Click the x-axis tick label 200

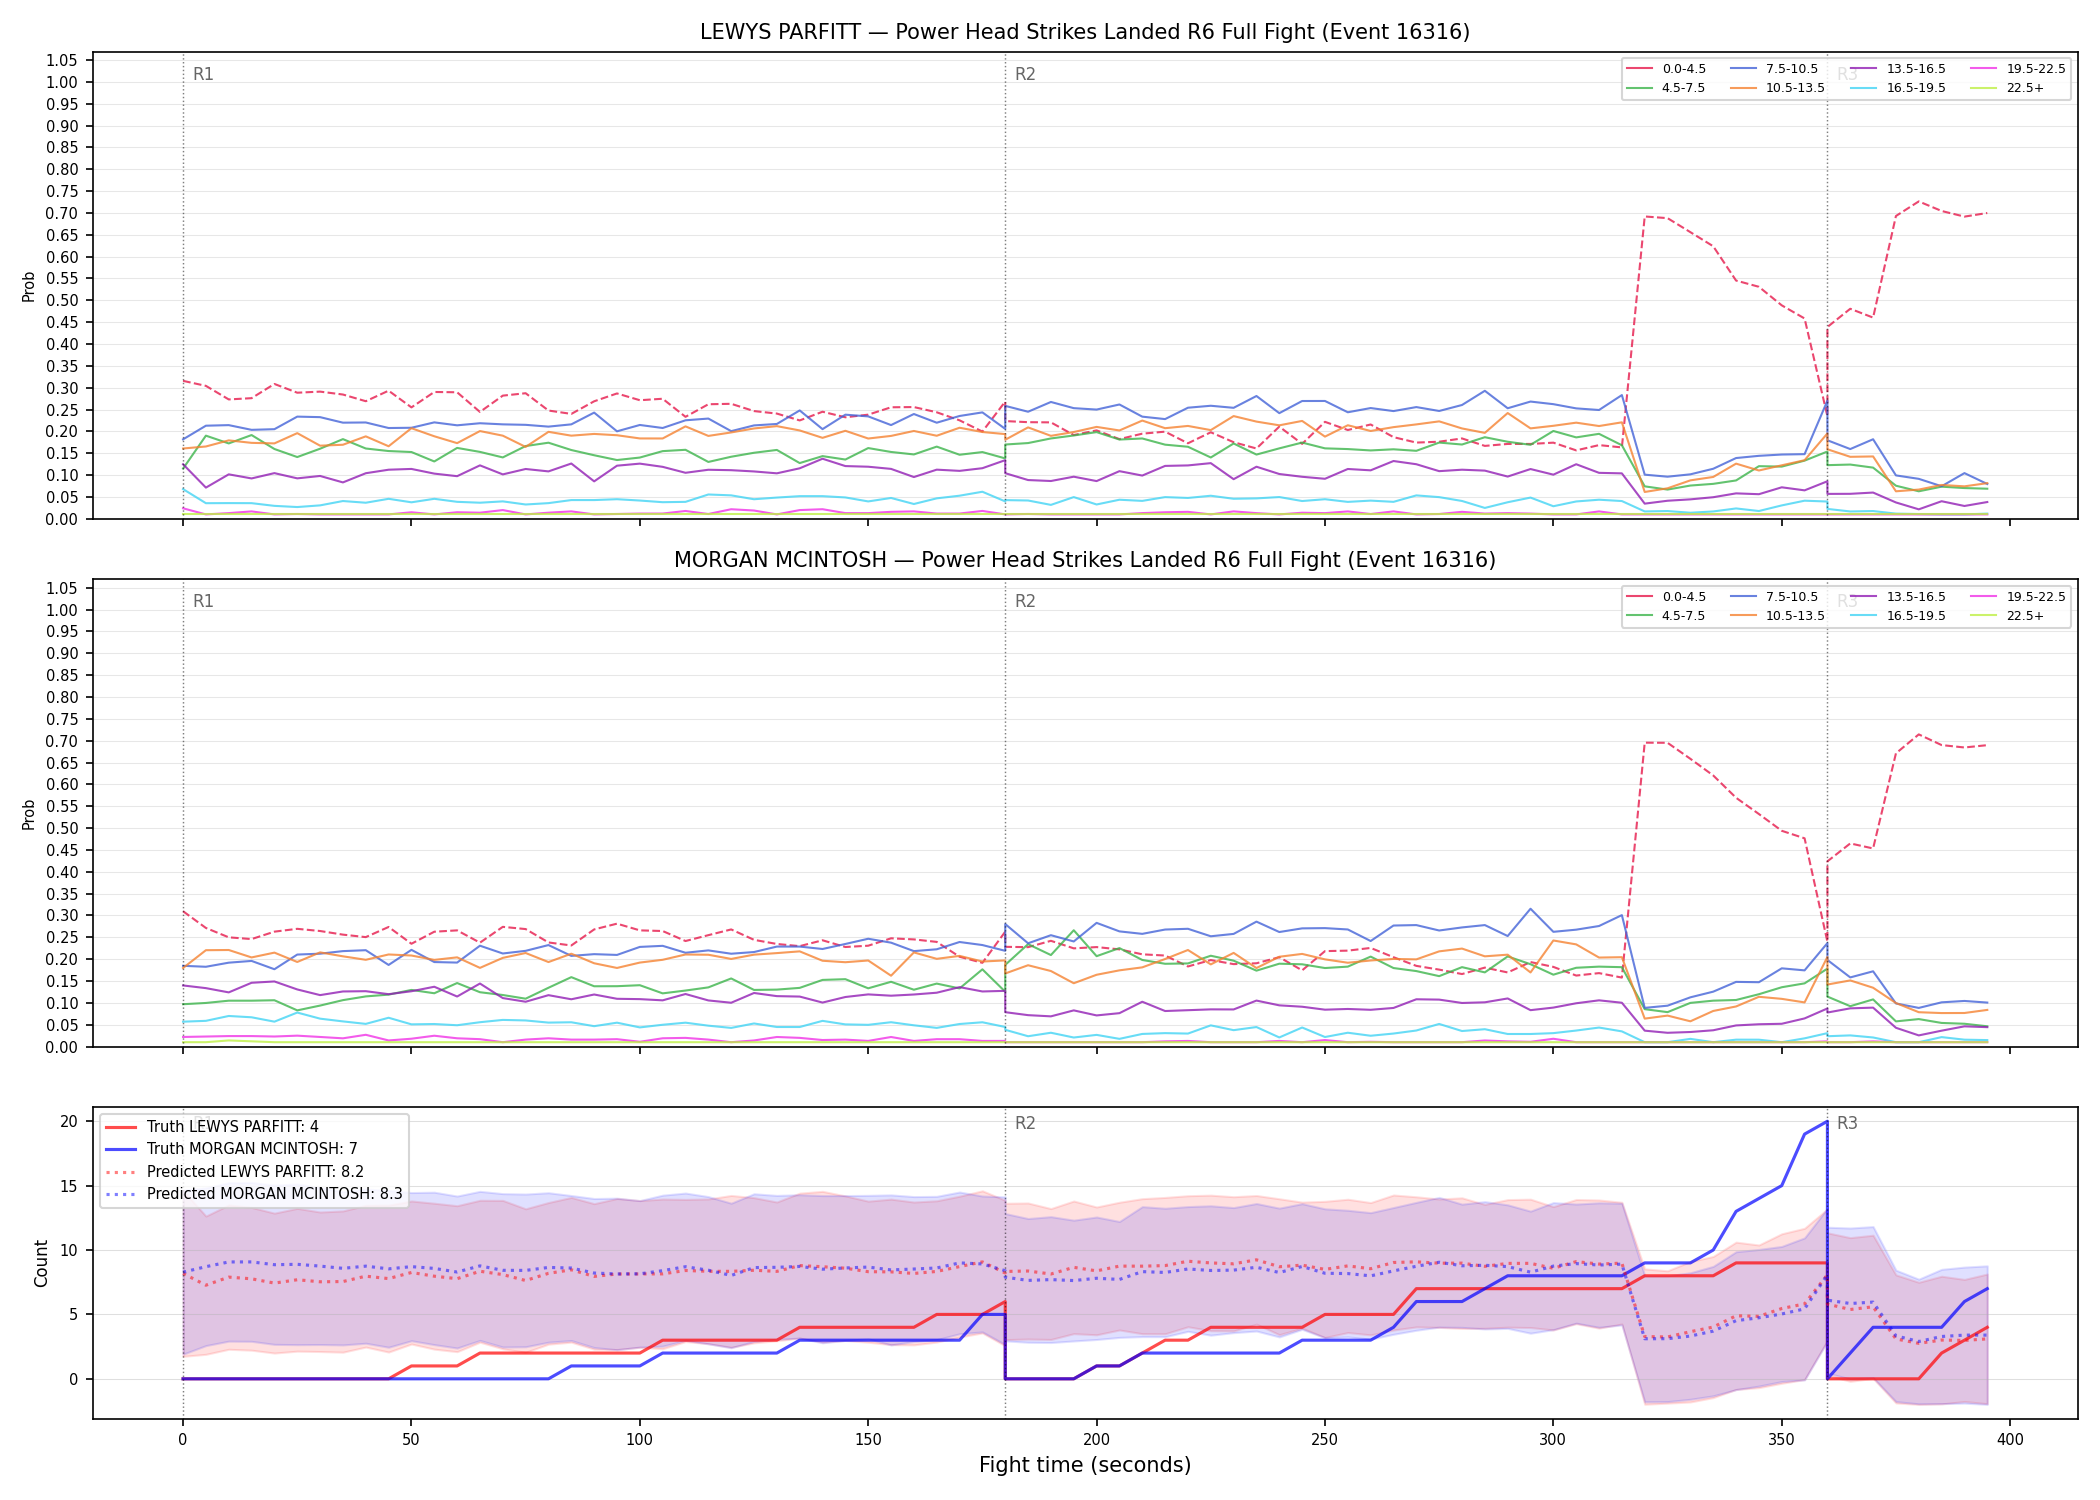(1096, 1440)
